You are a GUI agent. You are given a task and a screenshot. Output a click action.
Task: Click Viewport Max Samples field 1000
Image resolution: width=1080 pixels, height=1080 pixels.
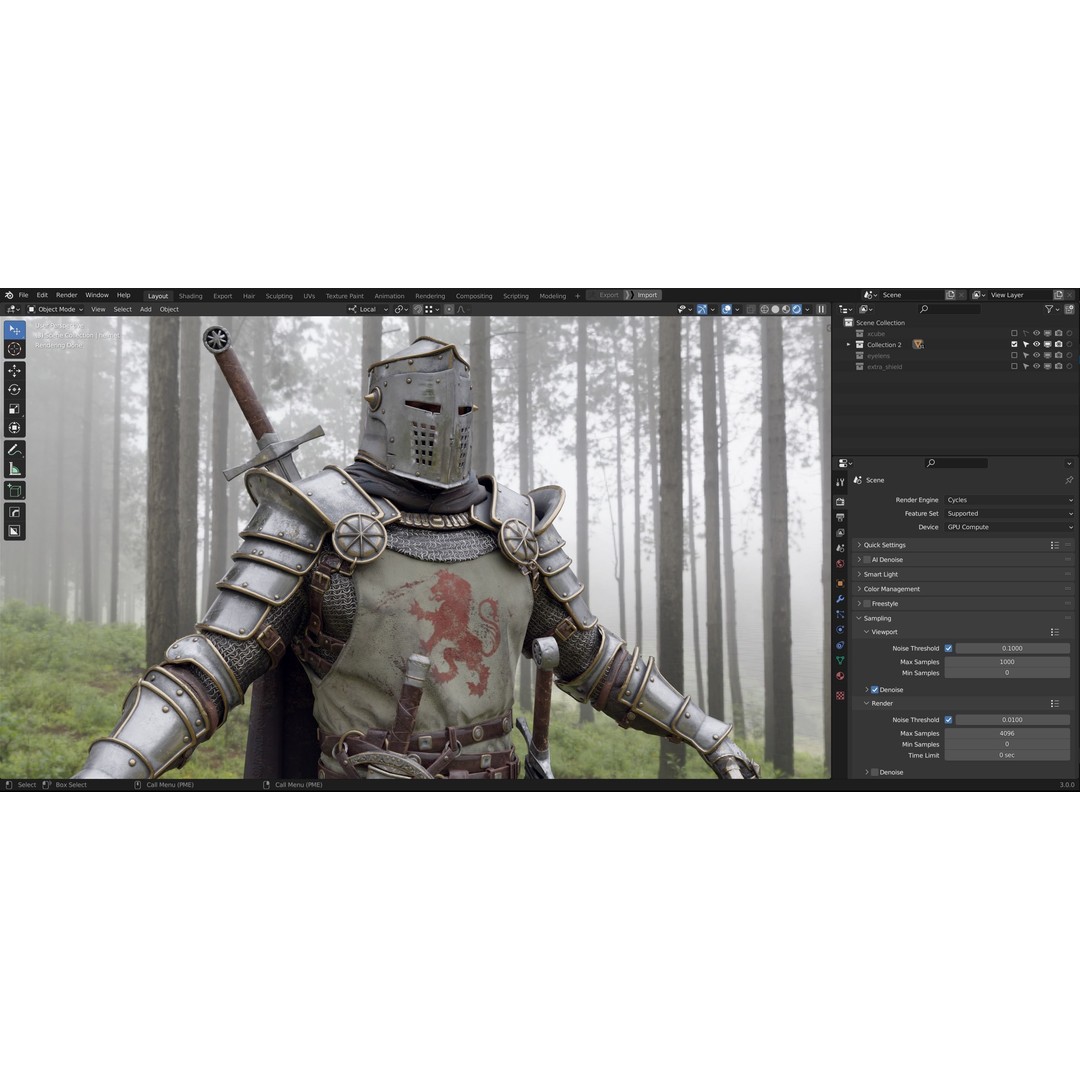(1007, 662)
